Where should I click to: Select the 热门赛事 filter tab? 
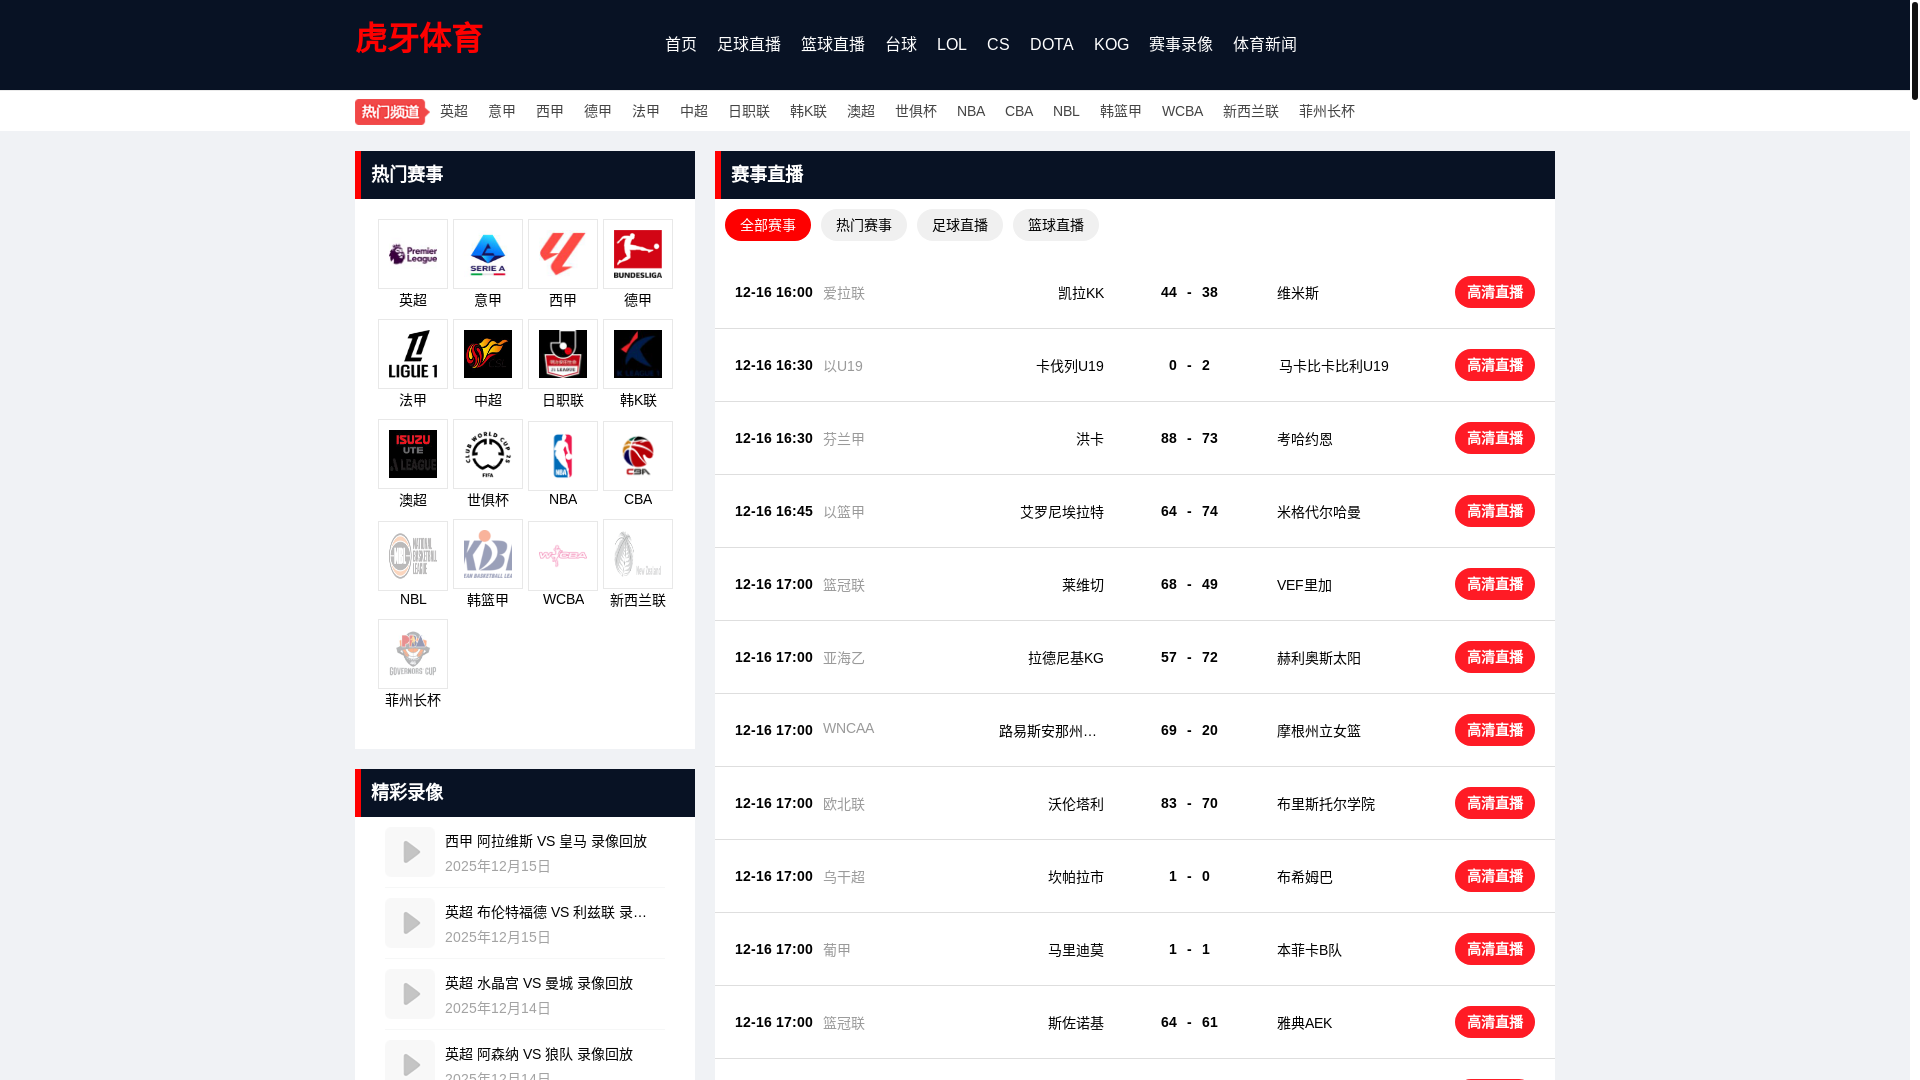pyautogui.click(x=864, y=225)
